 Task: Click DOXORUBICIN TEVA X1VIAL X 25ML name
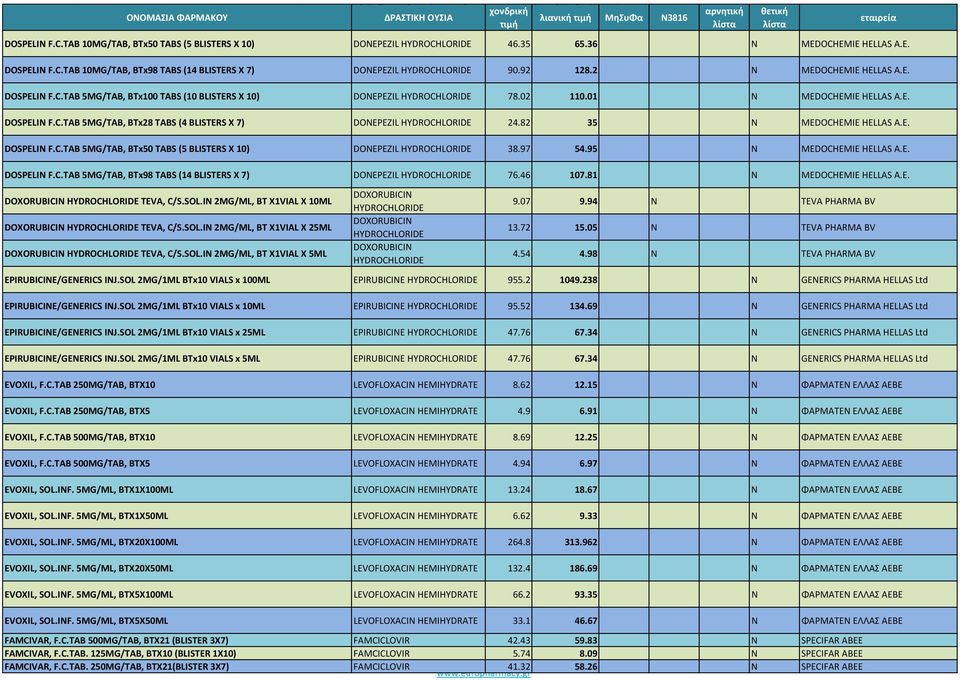pos(168,228)
